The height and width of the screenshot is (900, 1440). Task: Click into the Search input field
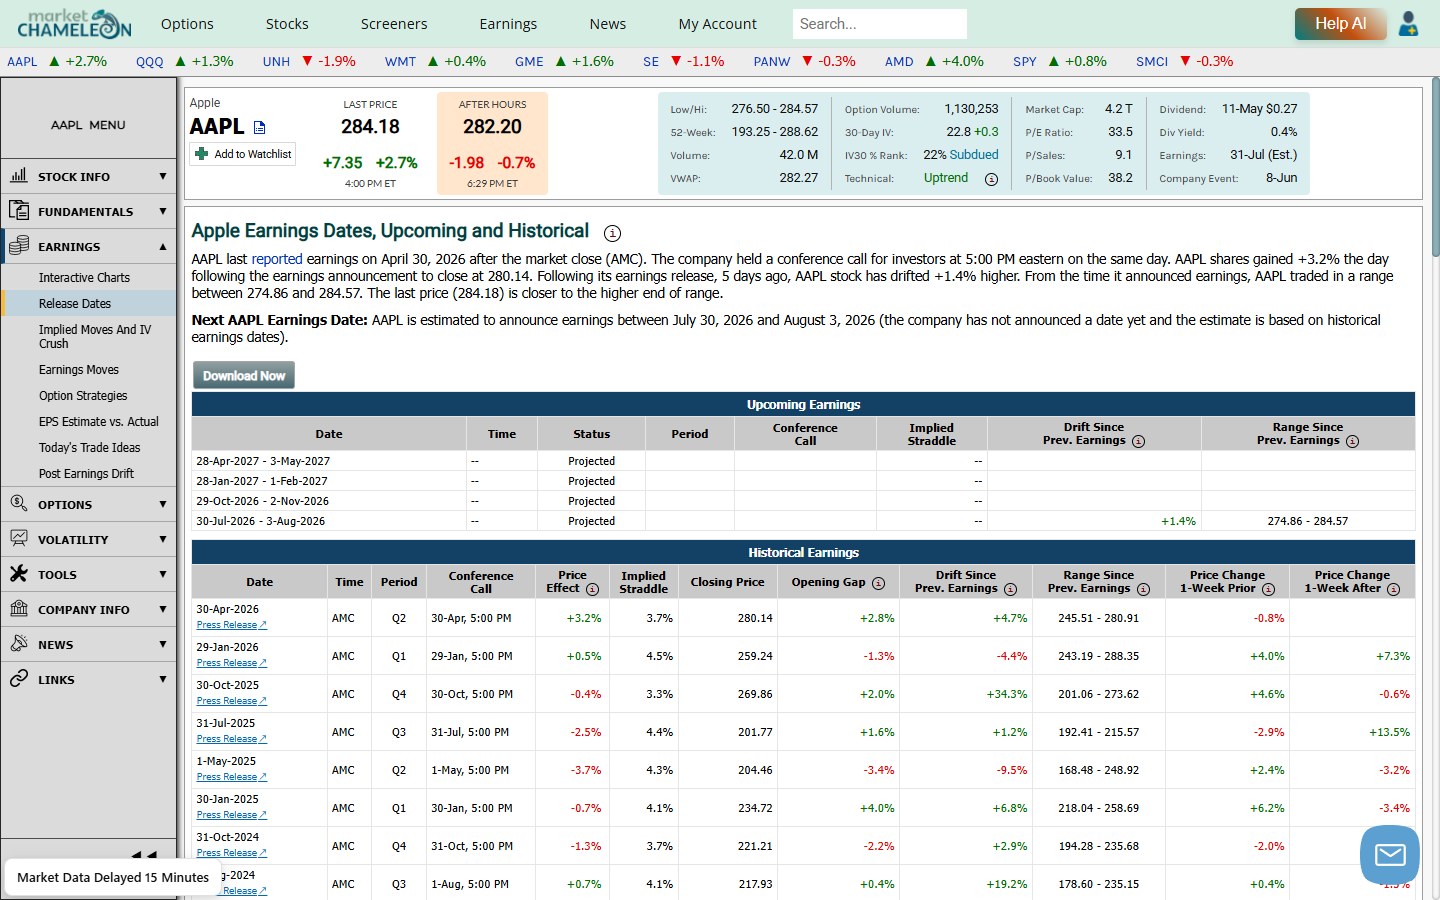(x=880, y=24)
